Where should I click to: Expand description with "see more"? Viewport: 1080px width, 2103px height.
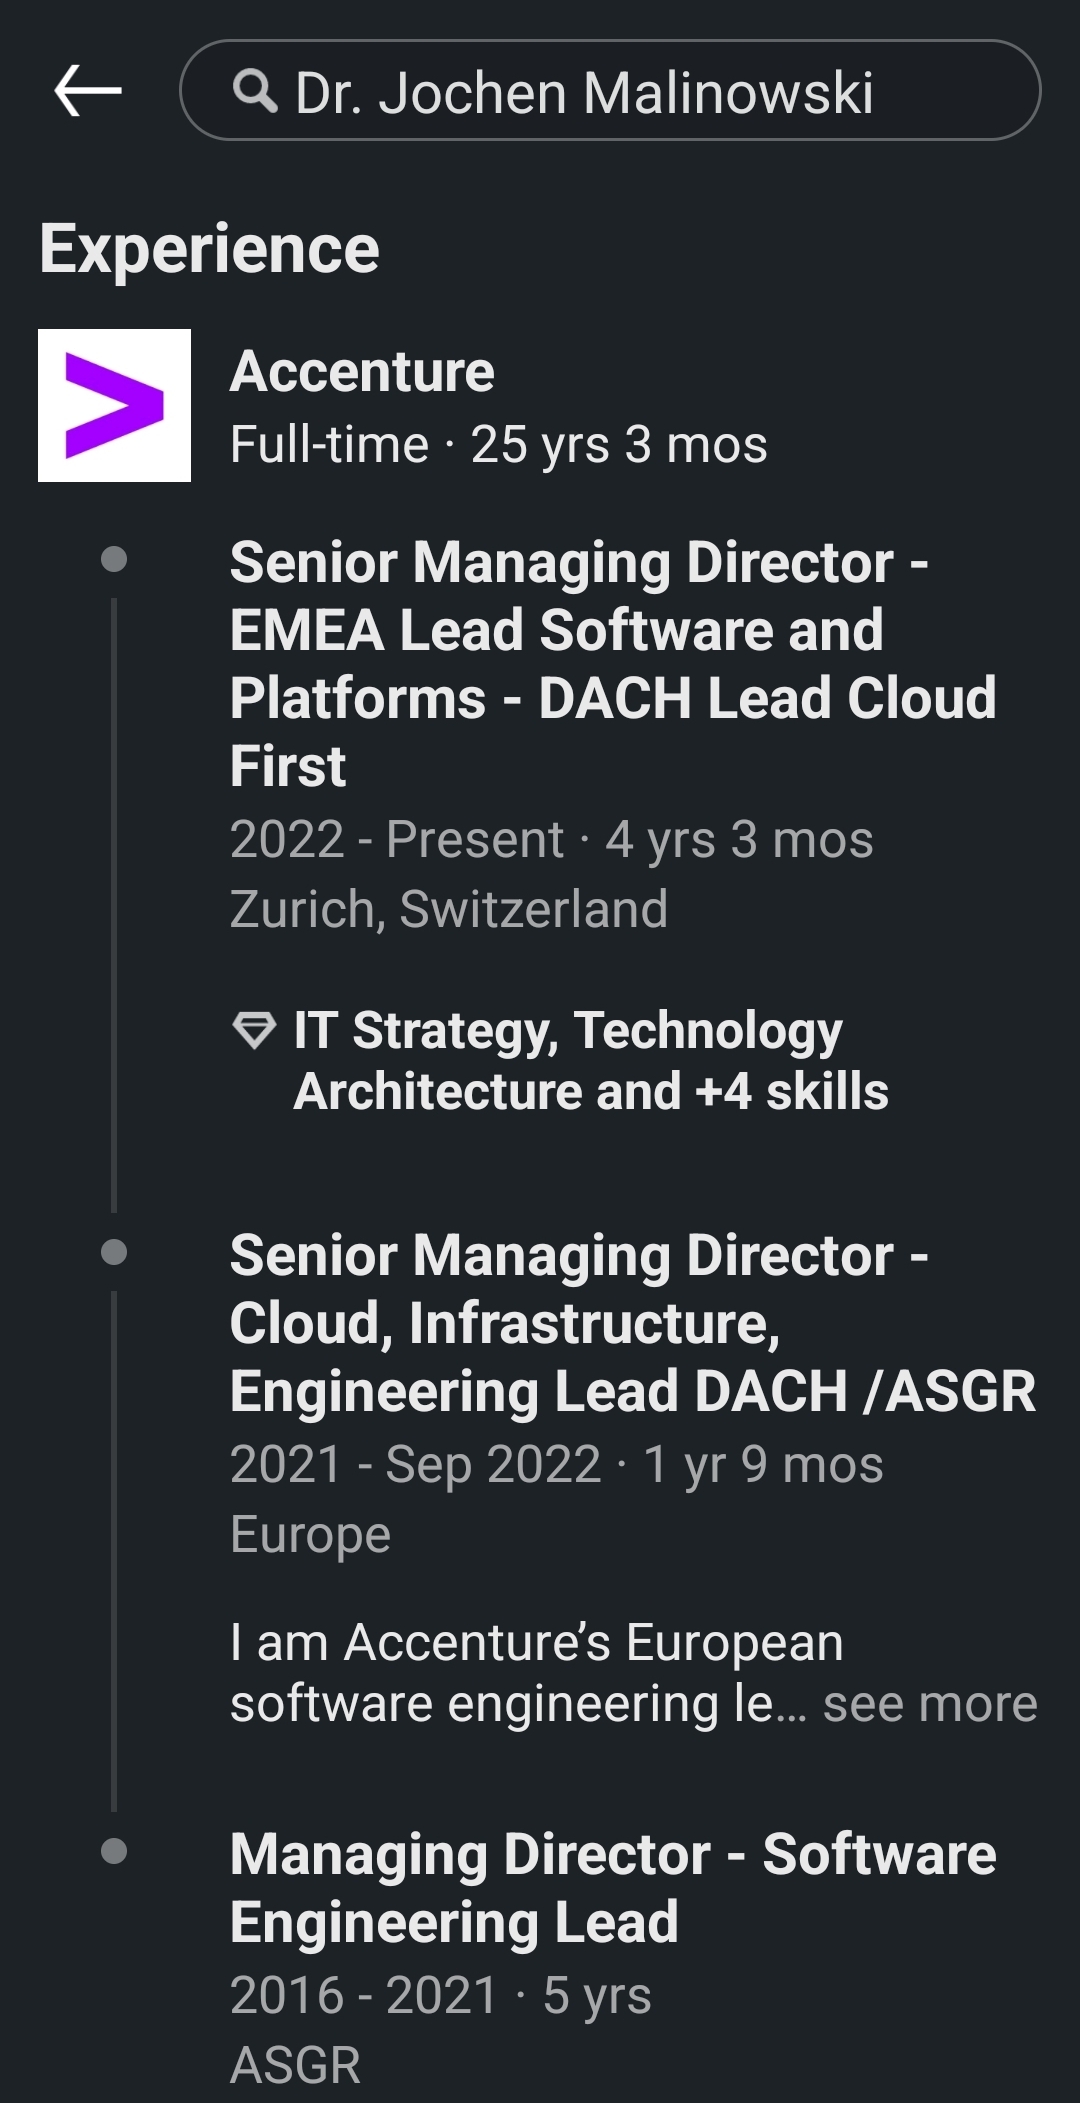click(x=930, y=1704)
